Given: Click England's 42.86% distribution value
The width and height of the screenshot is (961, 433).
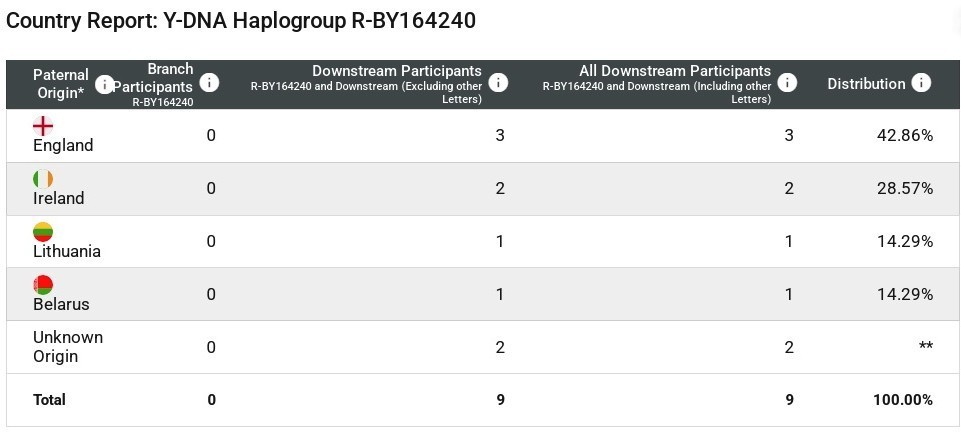Looking at the screenshot, I should [x=903, y=135].
